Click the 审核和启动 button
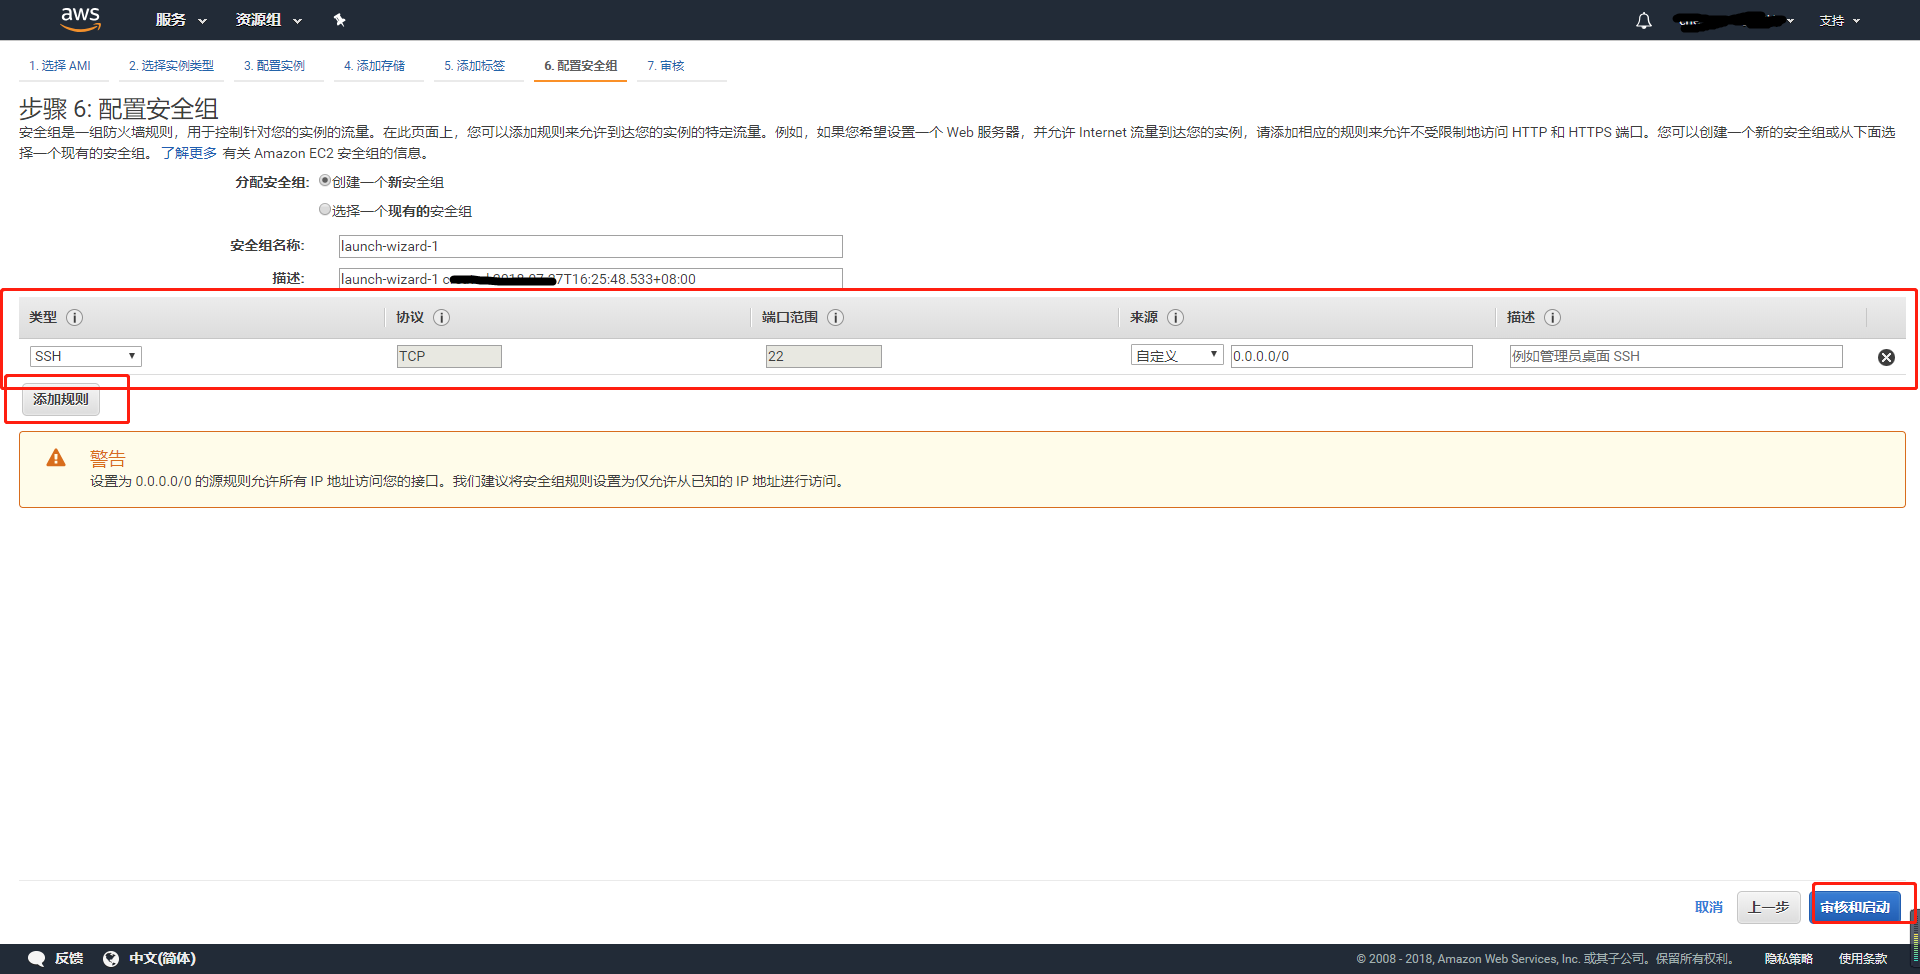 point(1855,907)
